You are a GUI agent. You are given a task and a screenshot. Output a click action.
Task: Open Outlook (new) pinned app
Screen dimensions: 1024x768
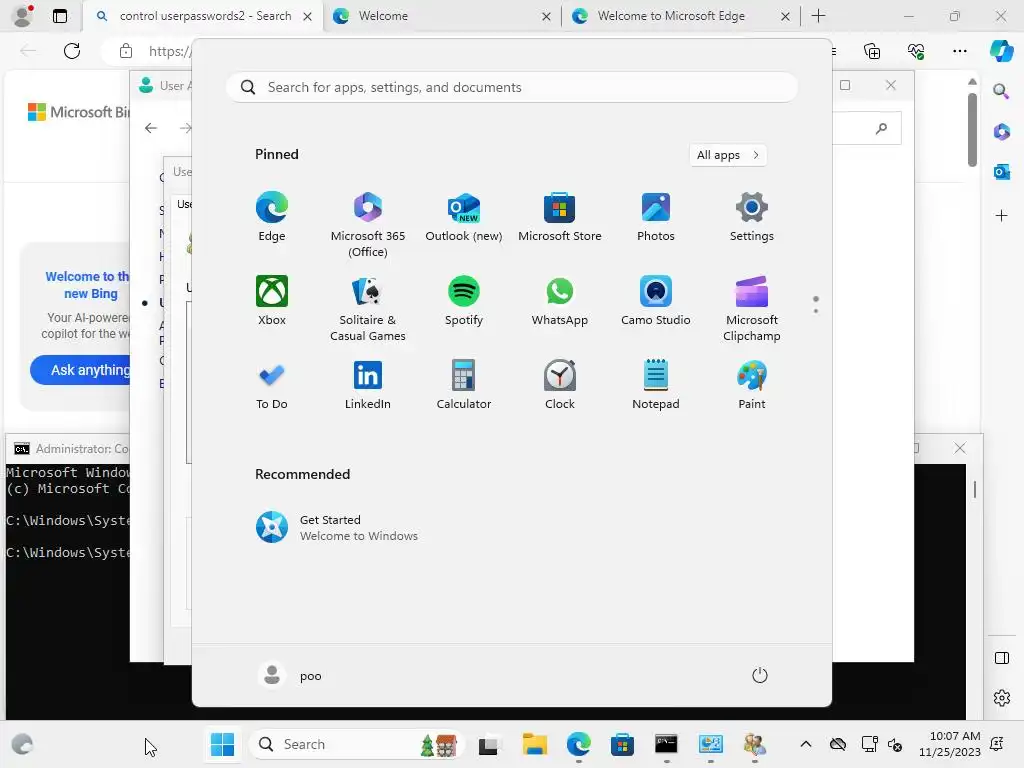coord(464,217)
